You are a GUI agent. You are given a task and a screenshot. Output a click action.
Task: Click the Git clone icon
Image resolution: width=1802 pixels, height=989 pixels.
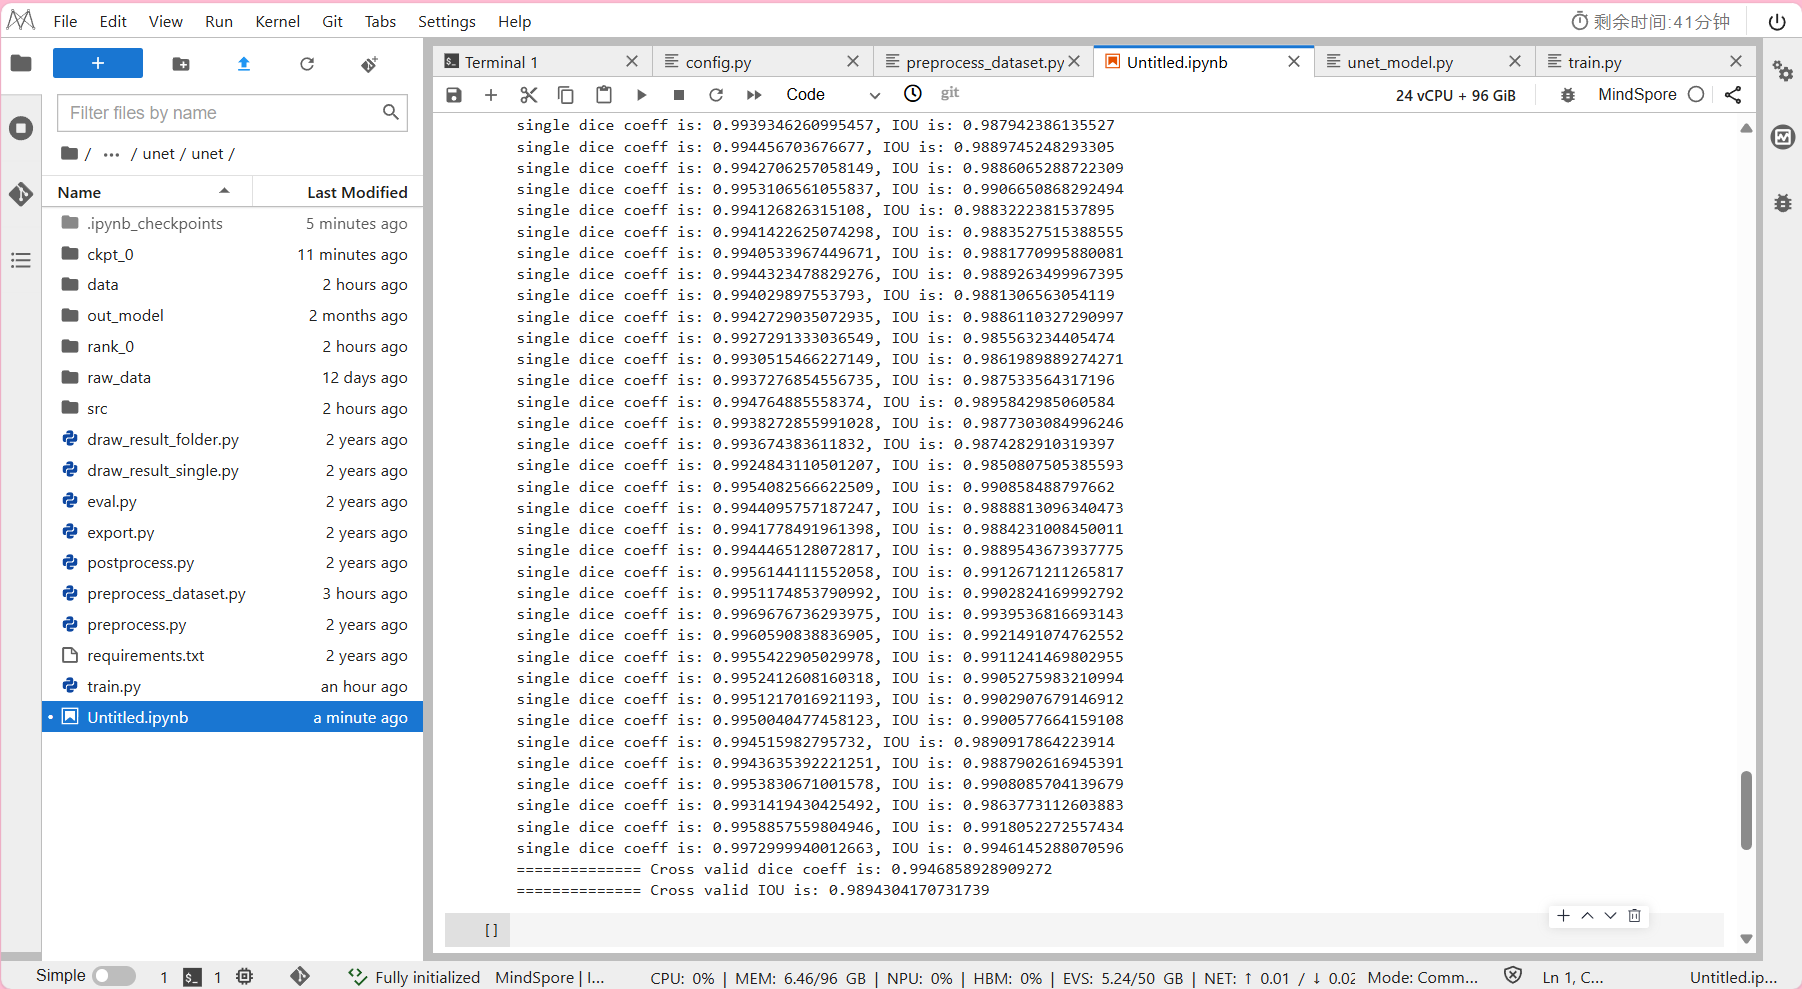(x=369, y=64)
